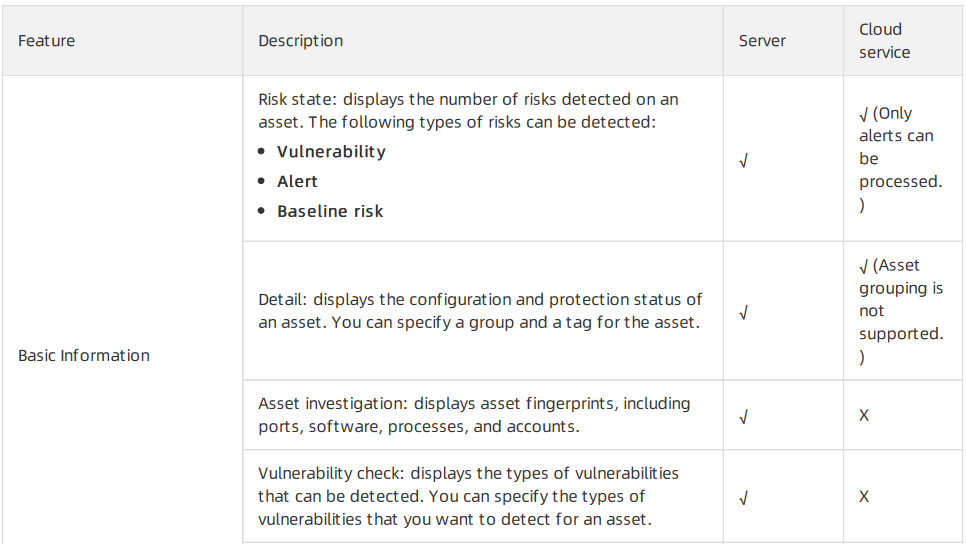Click the X mark for Vulnerability check
Image resolution: width=967 pixels, height=544 pixels.
864,497
